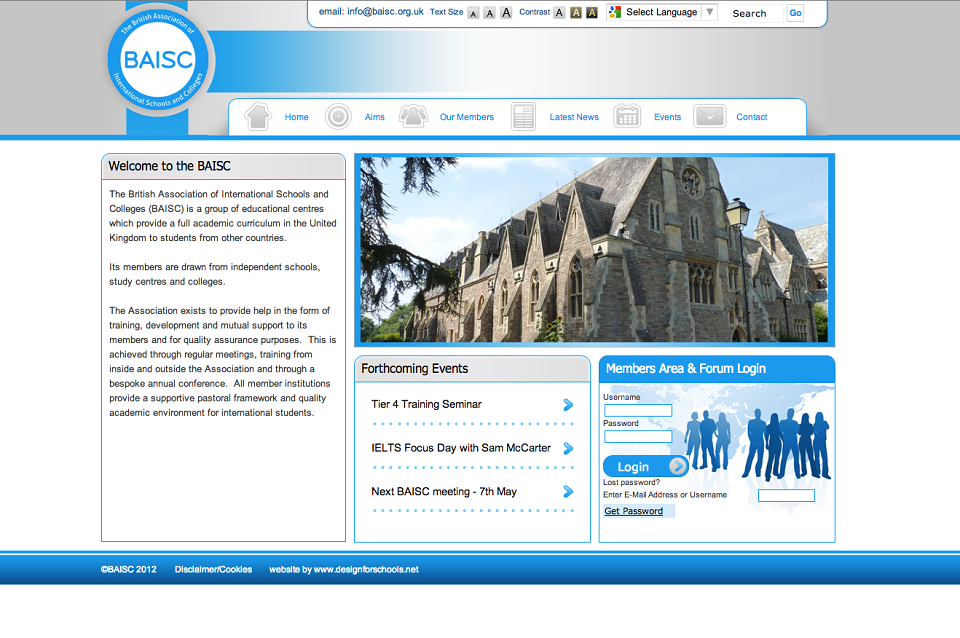Viewport: 960px width, 638px height.
Task: Click Members Area & Forum Login heading
Action: [686, 369]
